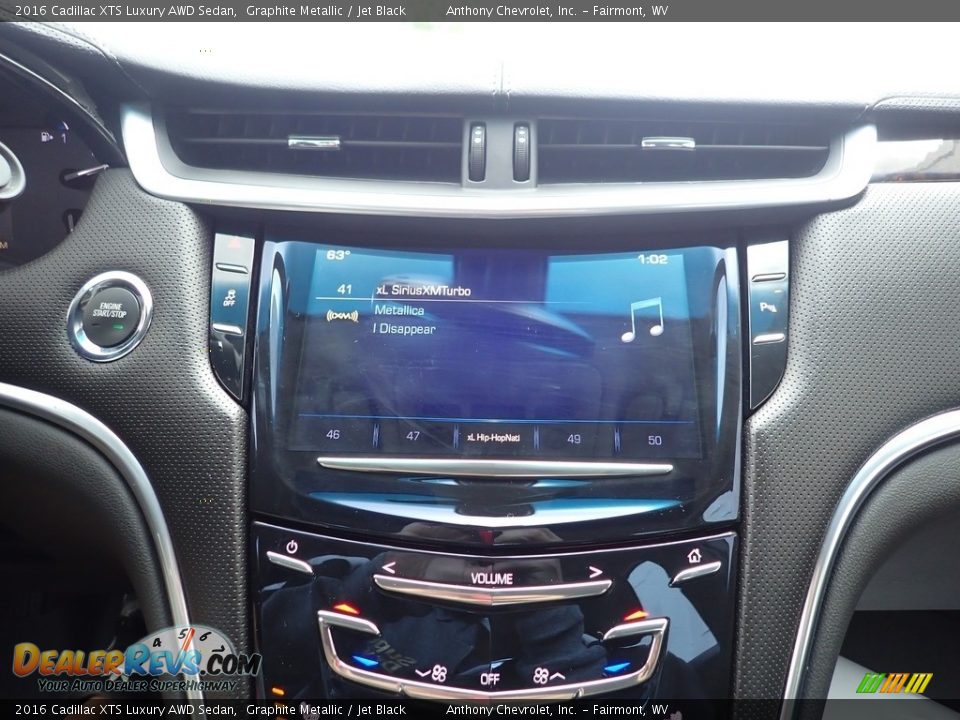Tap the park assist P button

click(768, 307)
